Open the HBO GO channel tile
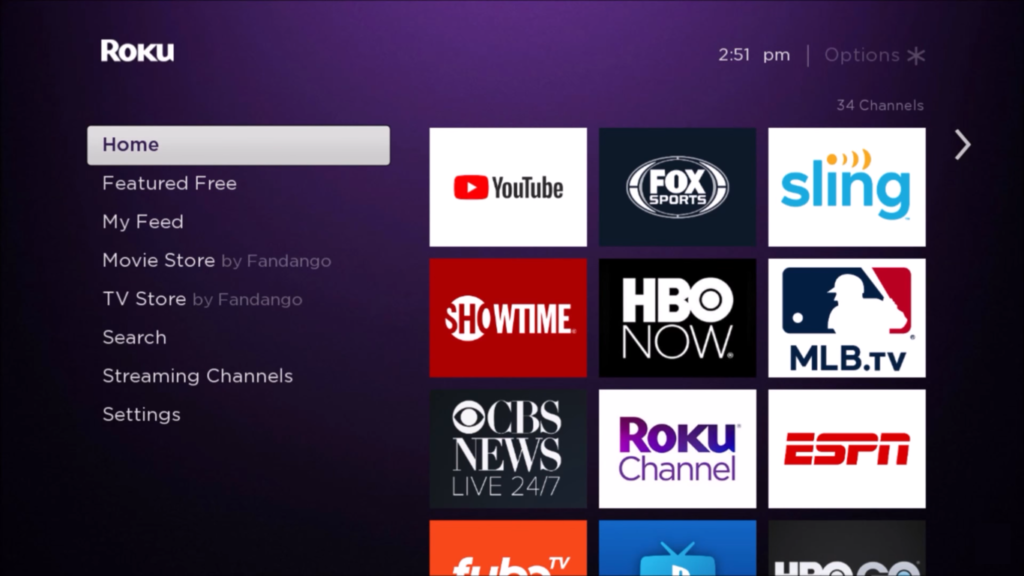1024x576 pixels. click(x=847, y=549)
